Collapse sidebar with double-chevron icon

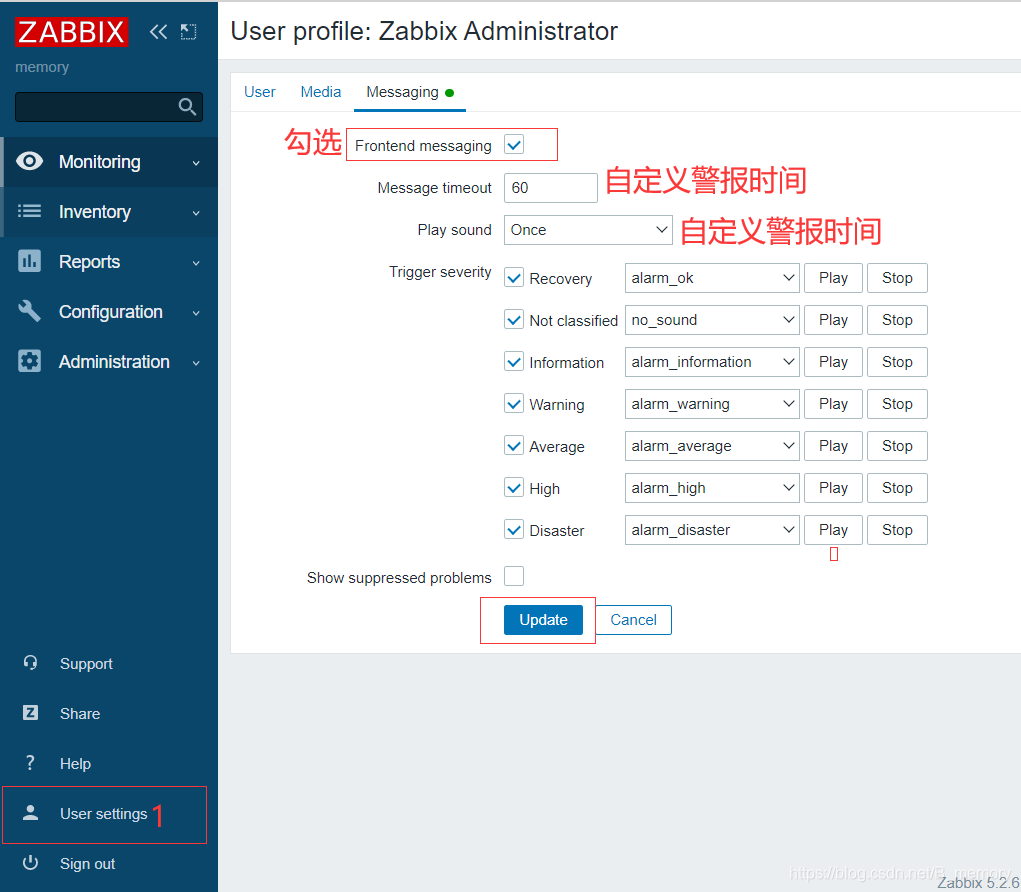pos(158,32)
